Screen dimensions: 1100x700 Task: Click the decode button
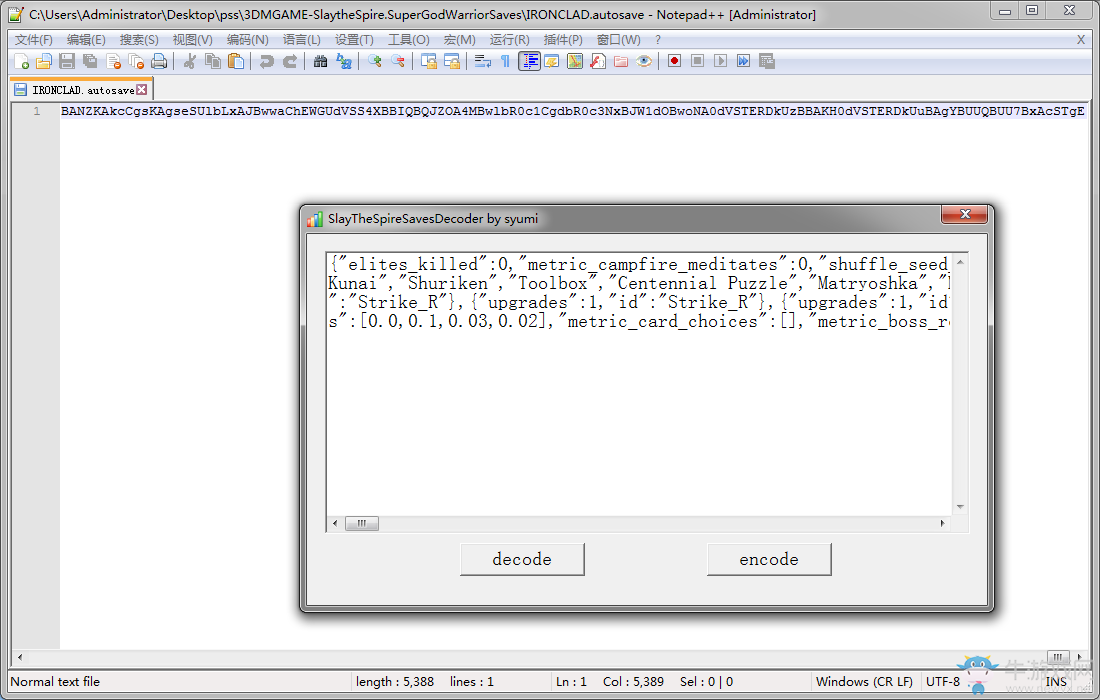[x=522, y=559]
